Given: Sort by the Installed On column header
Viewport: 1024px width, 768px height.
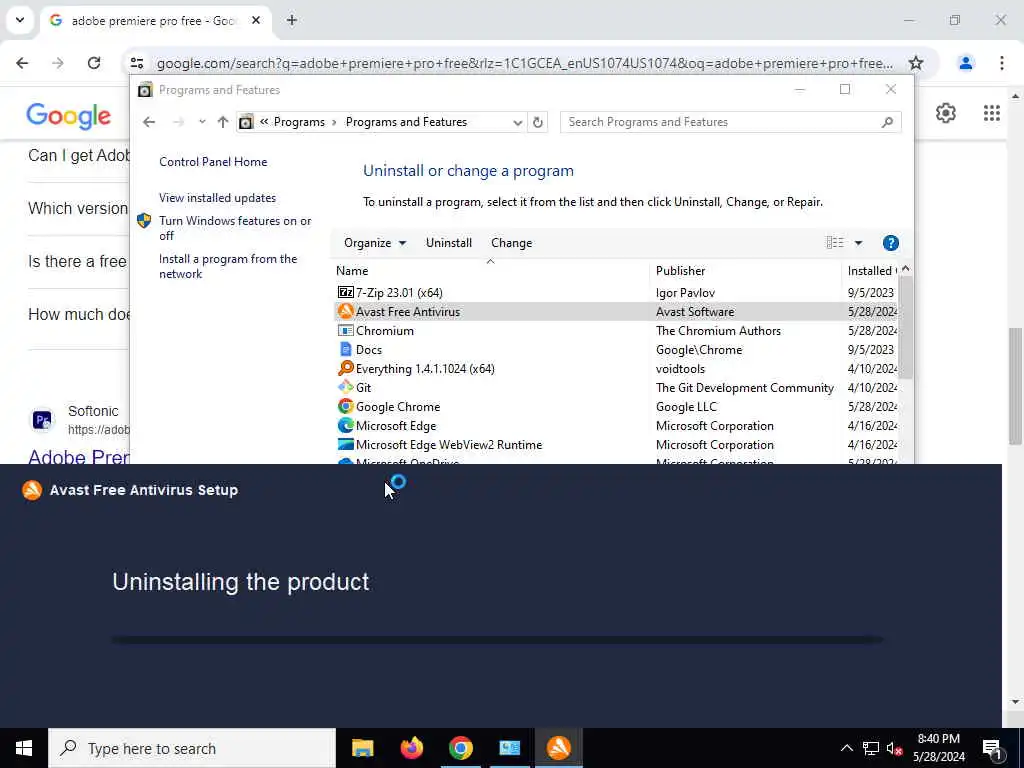Looking at the screenshot, I should [x=871, y=270].
